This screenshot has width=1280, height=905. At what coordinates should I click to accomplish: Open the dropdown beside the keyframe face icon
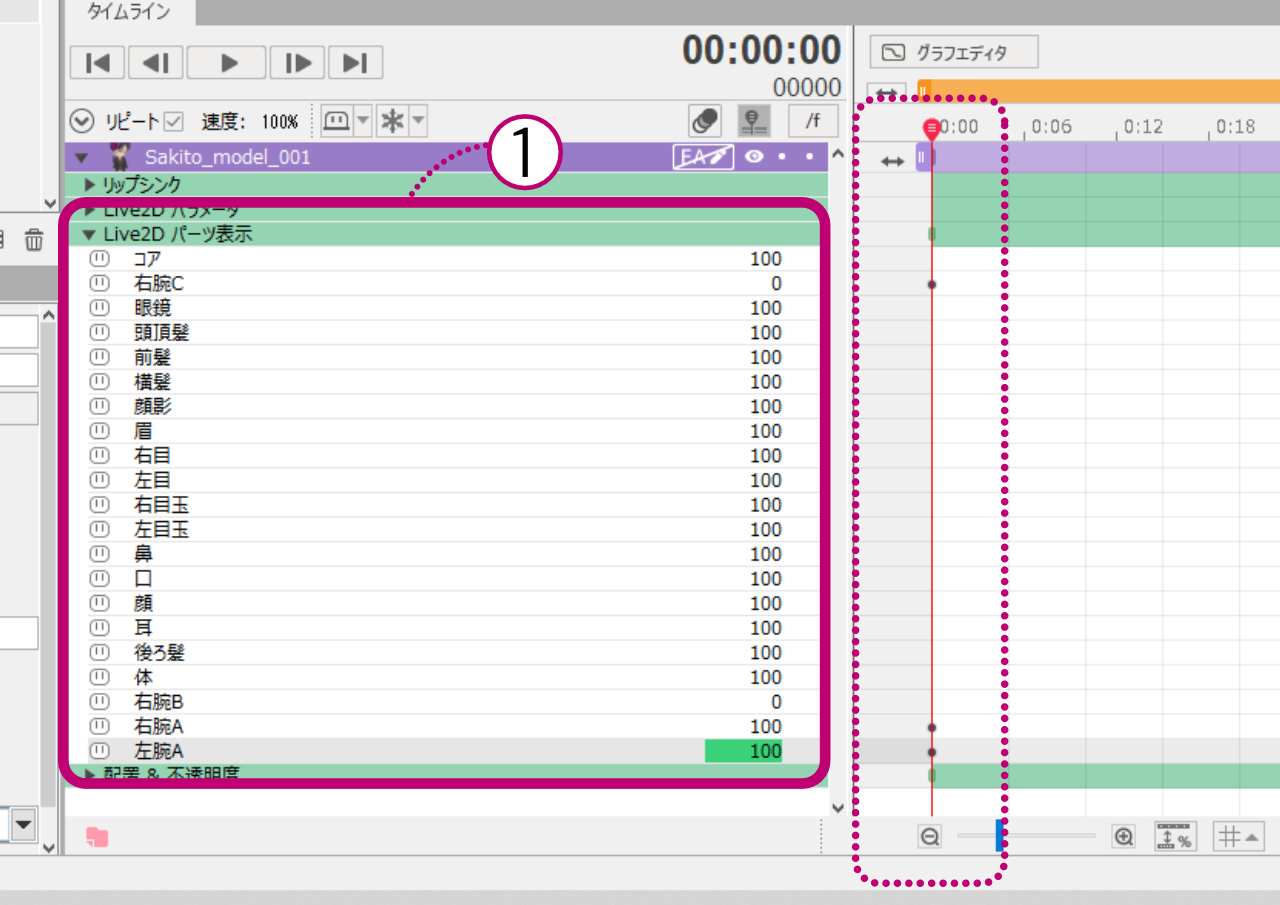(x=363, y=121)
